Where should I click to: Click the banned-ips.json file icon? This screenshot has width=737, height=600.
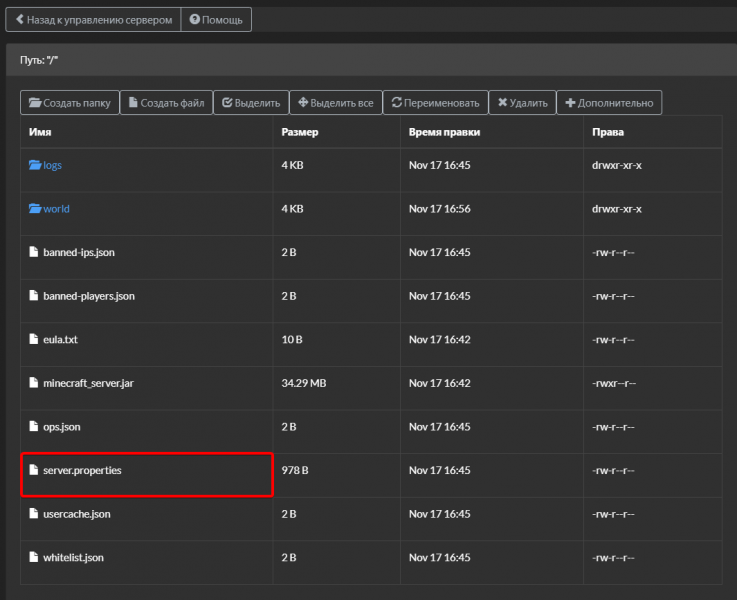(33, 252)
